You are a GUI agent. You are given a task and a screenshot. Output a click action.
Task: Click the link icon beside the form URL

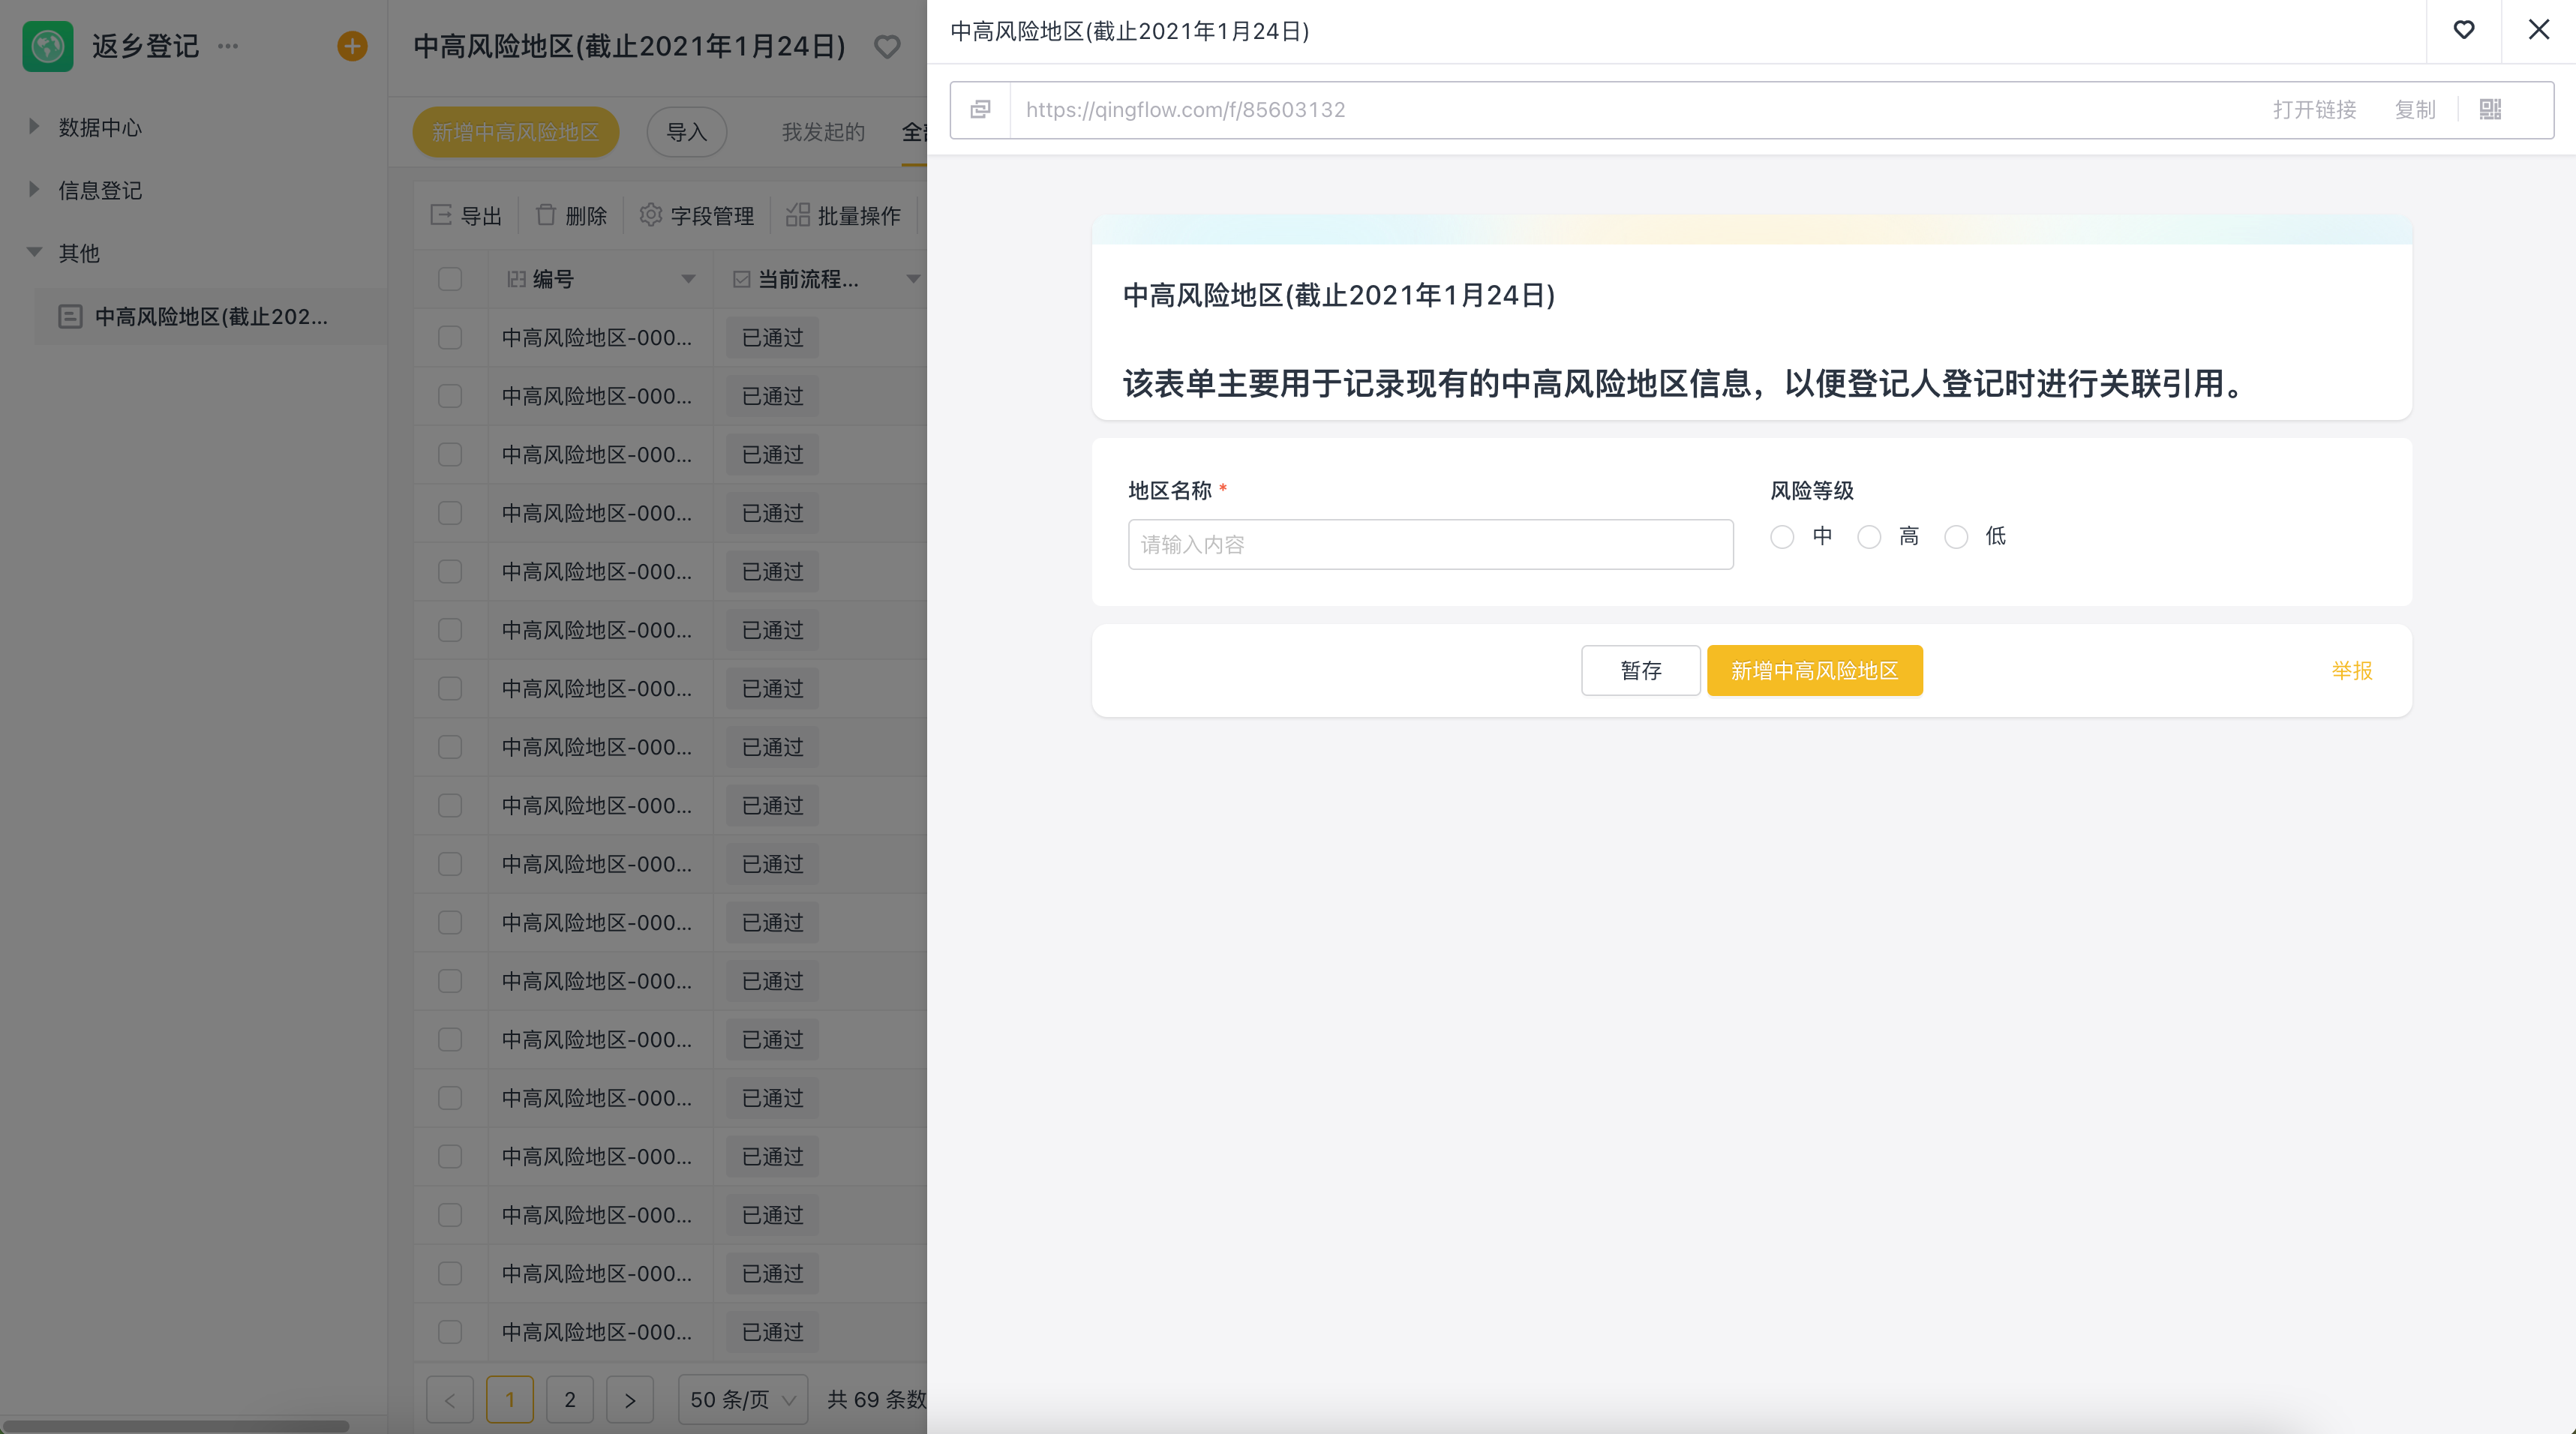click(x=980, y=110)
